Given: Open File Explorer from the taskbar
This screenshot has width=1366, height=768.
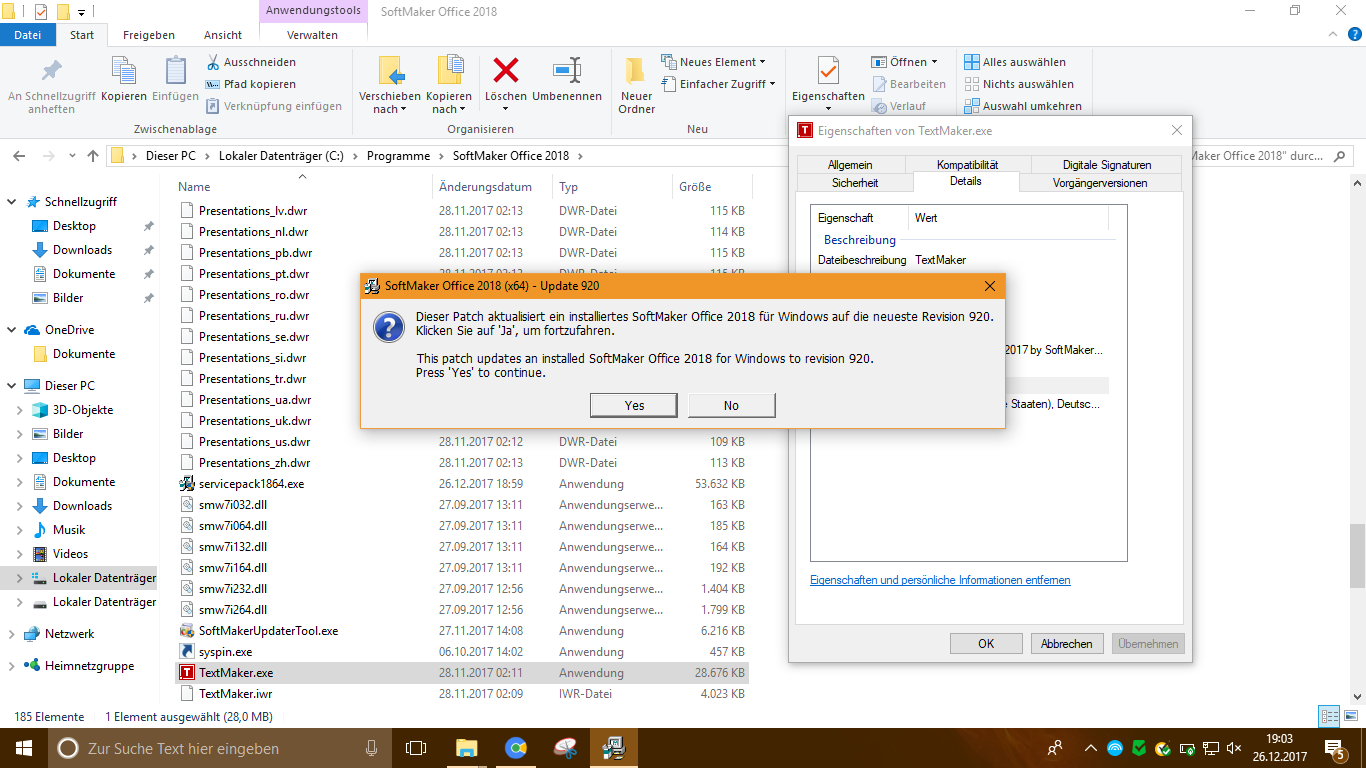Looking at the screenshot, I should click(466, 748).
